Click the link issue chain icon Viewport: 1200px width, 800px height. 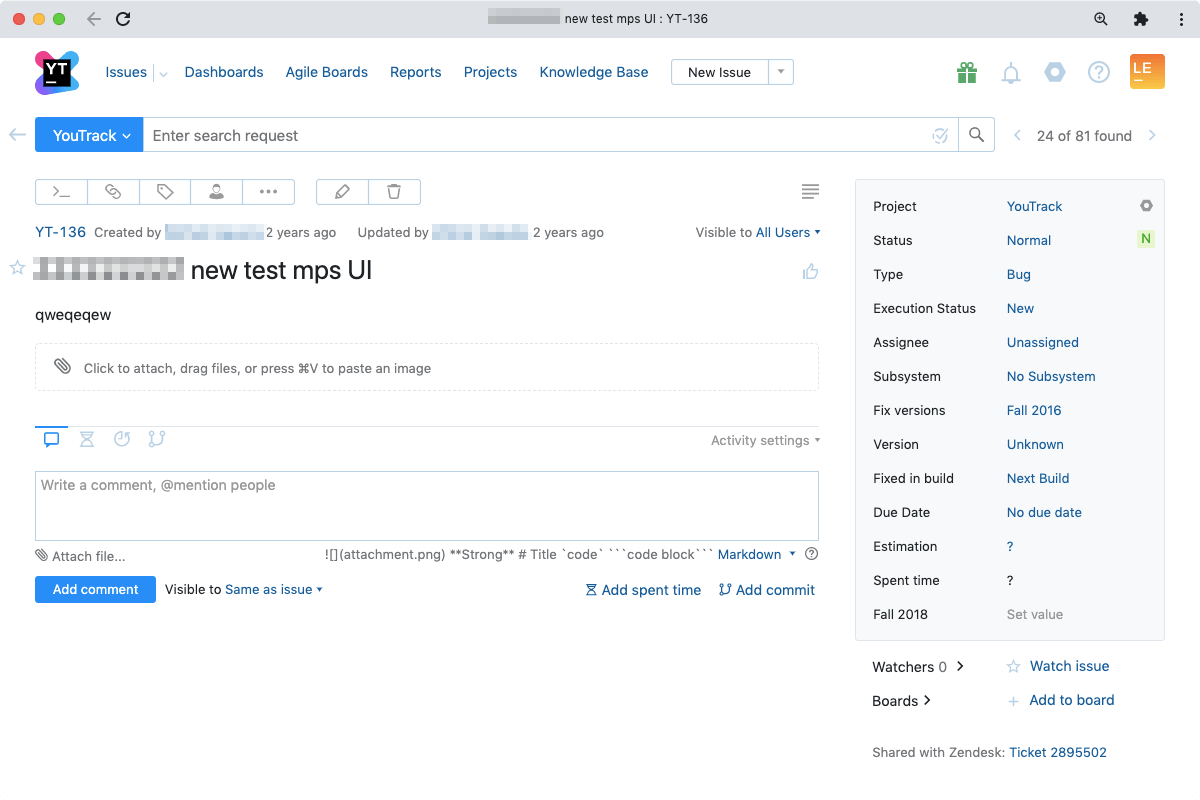tap(113, 191)
